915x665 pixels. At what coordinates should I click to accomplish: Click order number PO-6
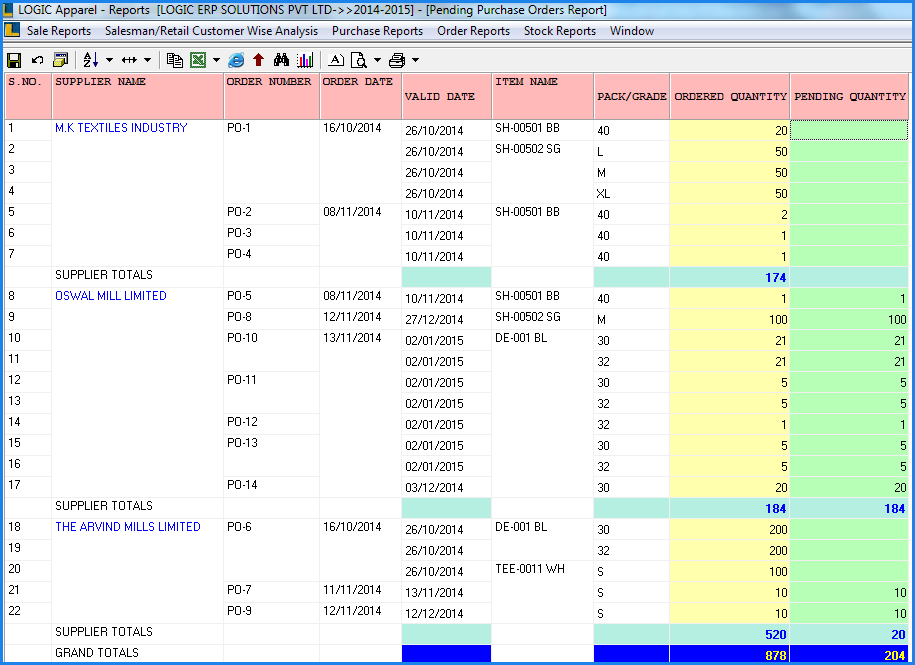click(239, 527)
